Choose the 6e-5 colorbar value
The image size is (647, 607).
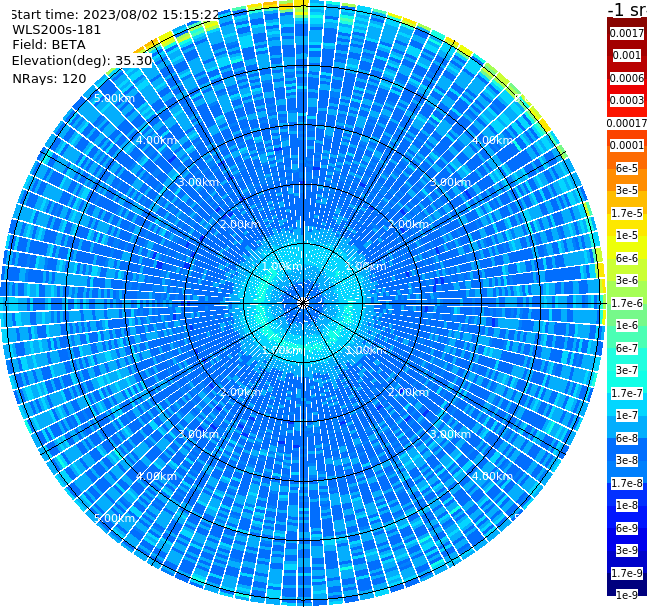coord(627,168)
